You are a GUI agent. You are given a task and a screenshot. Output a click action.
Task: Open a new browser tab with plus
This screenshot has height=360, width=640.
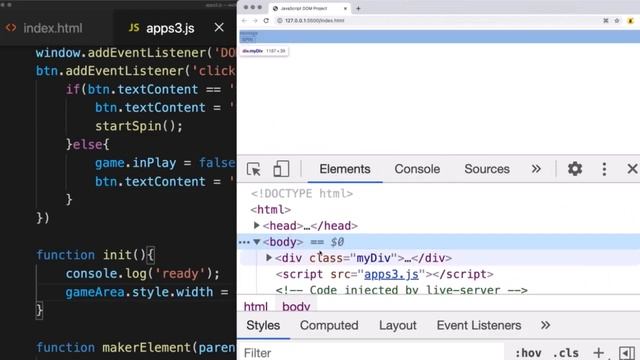358,8
